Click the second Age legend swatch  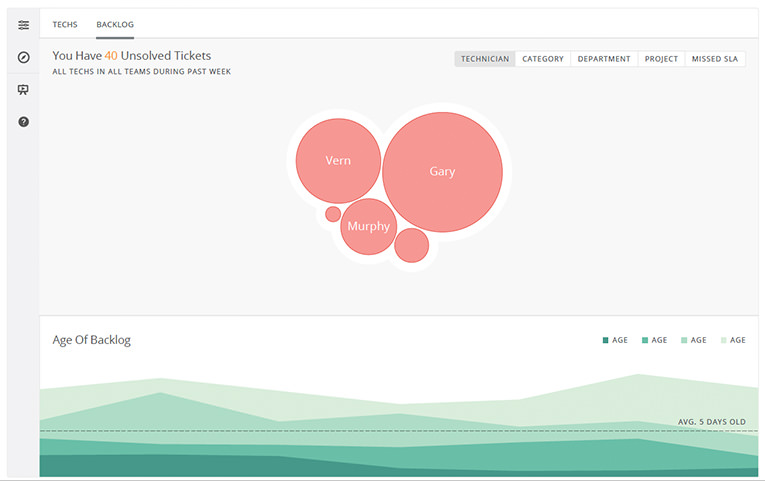(x=645, y=340)
